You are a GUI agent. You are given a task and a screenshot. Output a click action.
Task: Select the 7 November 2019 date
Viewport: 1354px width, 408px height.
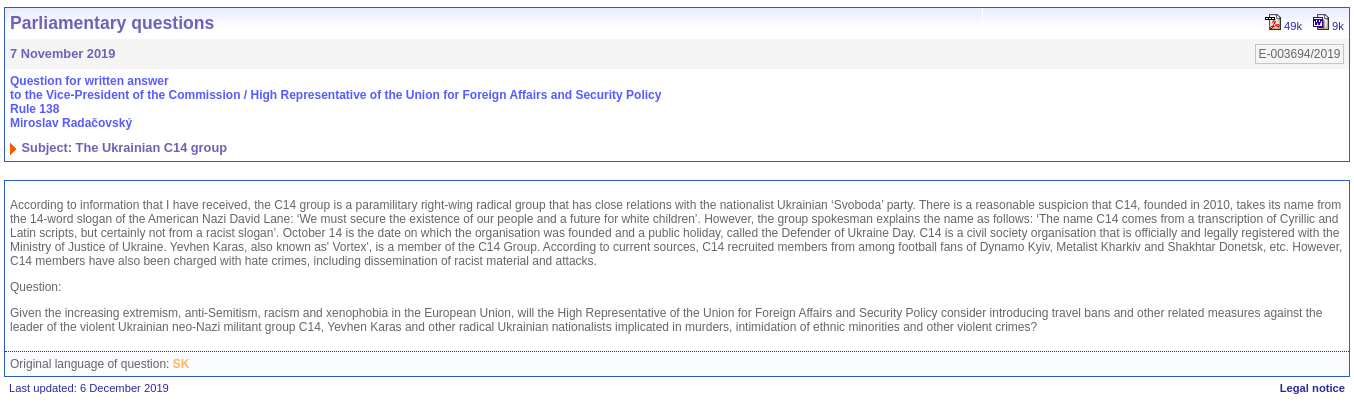63,54
